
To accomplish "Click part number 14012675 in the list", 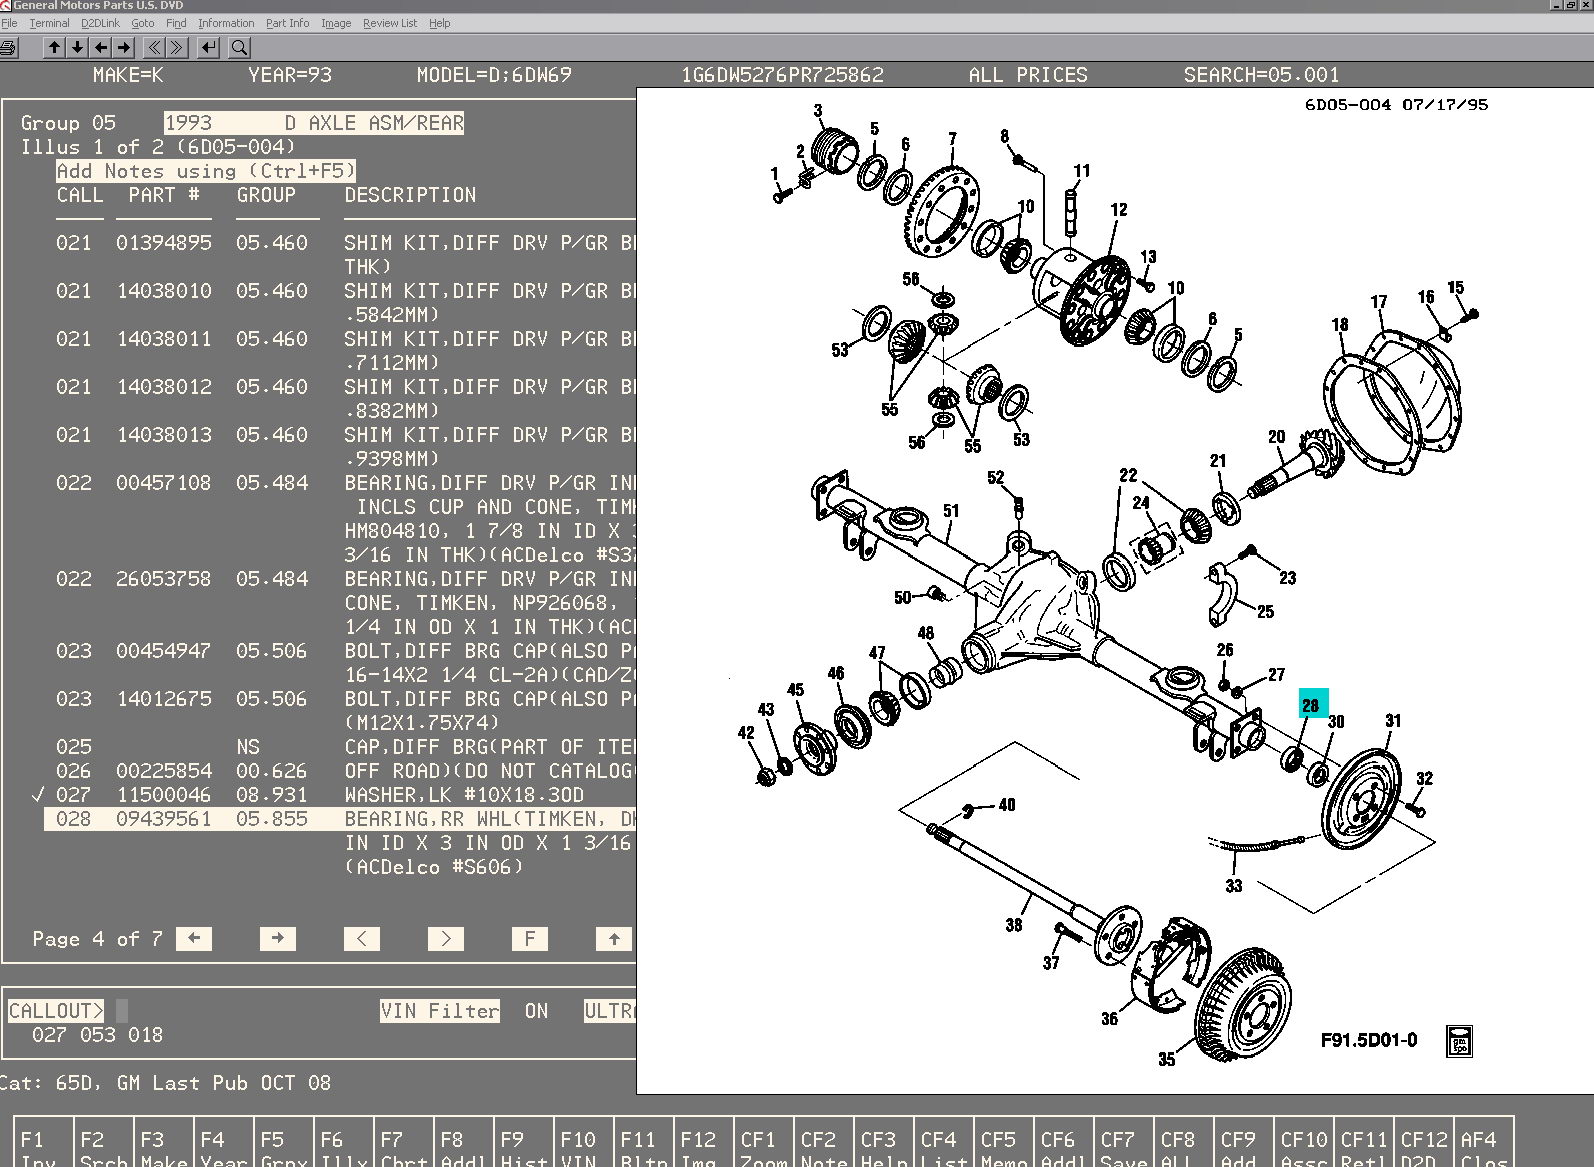I will [x=164, y=699].
